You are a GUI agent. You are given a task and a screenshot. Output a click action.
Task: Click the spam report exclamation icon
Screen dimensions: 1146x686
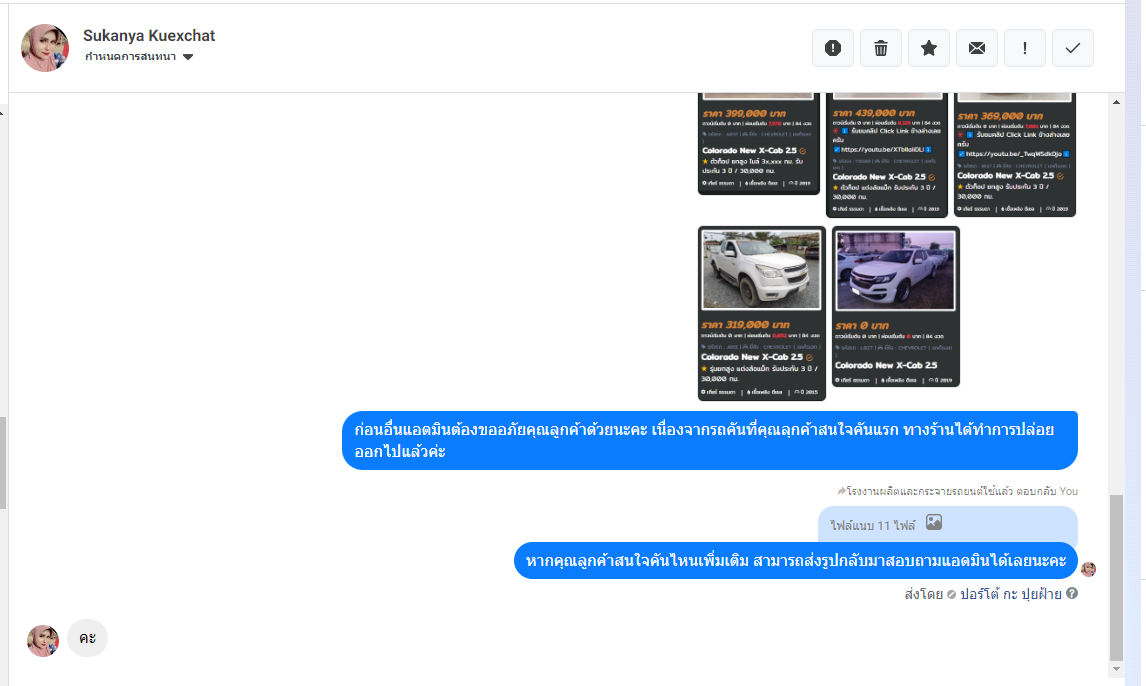pos(832,48)
